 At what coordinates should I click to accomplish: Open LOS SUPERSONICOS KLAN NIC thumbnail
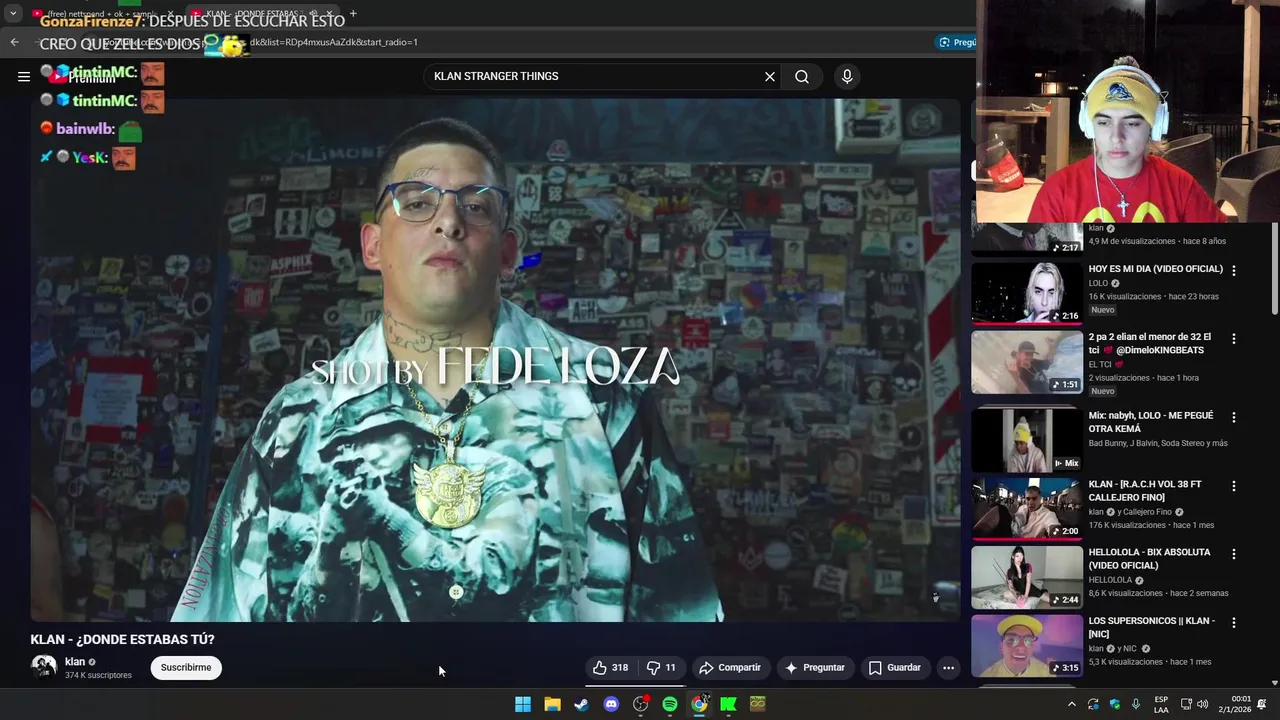coord(1027,645)
